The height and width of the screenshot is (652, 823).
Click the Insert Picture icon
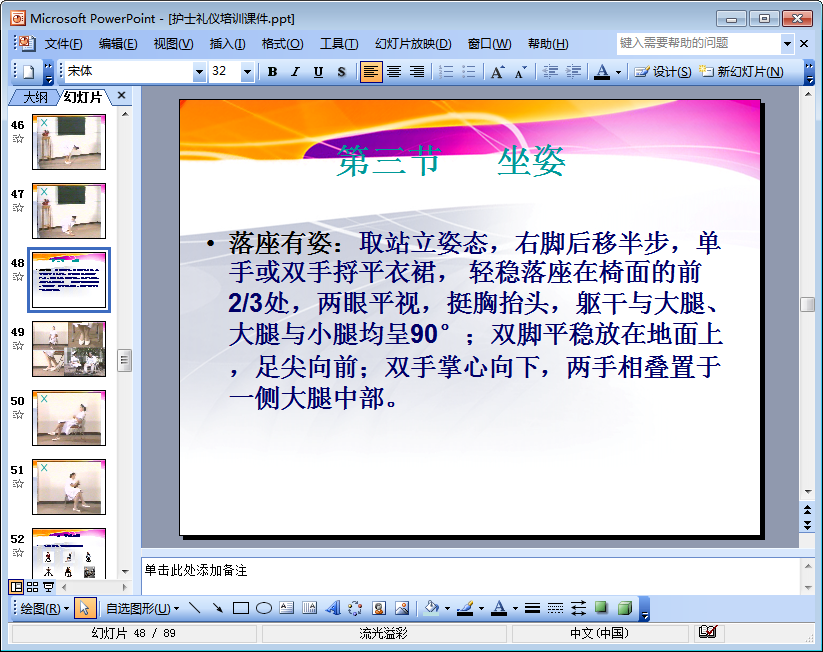402,608
